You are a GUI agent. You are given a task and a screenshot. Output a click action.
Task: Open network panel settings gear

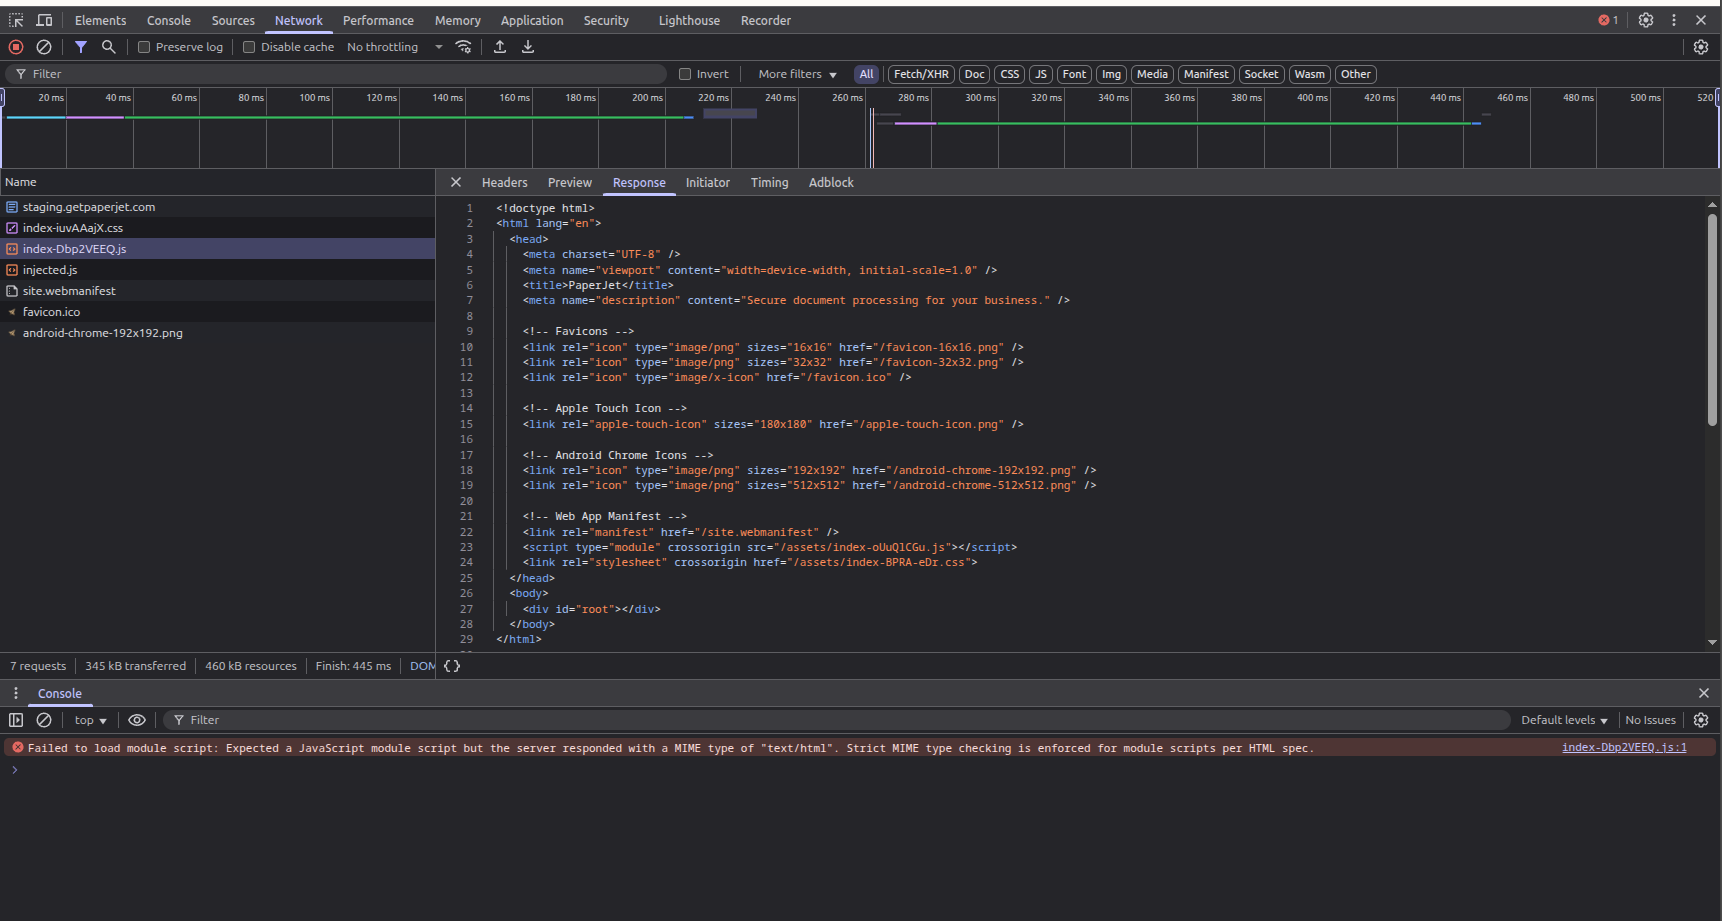[x=1701, y=47]
